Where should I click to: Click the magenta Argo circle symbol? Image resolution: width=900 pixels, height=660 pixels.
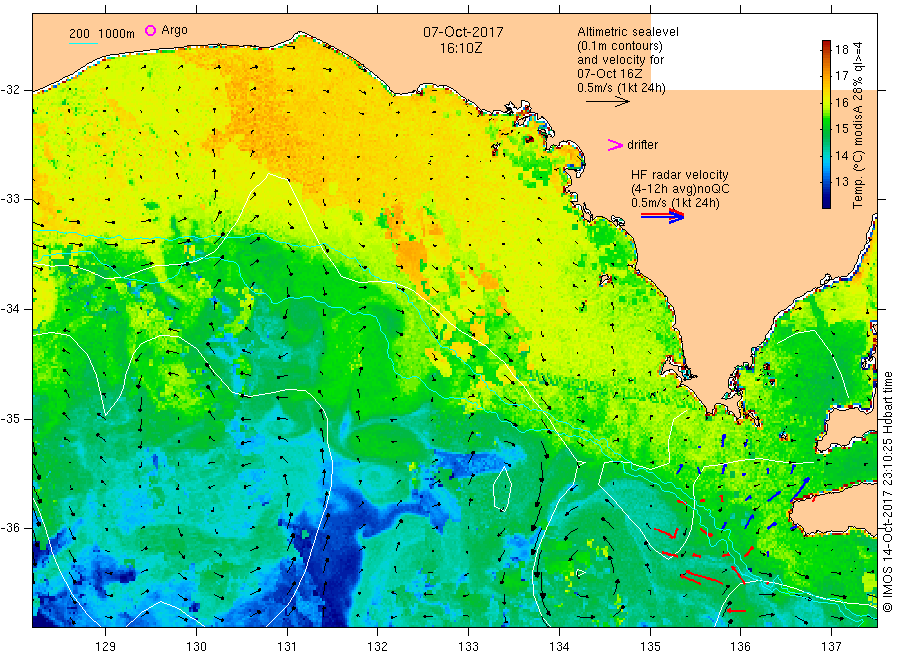150,30
